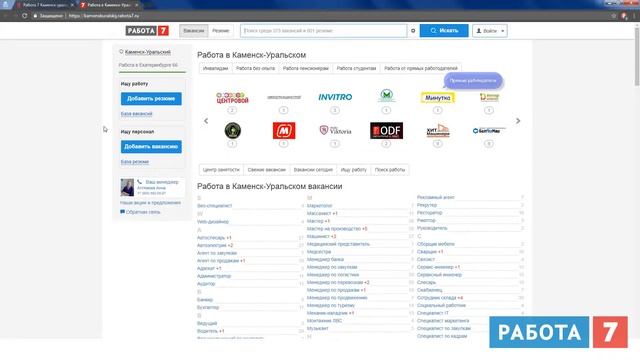640x360 pixels.
Task: Select the Поиск работы tab
Action: [x=390, y=169]
